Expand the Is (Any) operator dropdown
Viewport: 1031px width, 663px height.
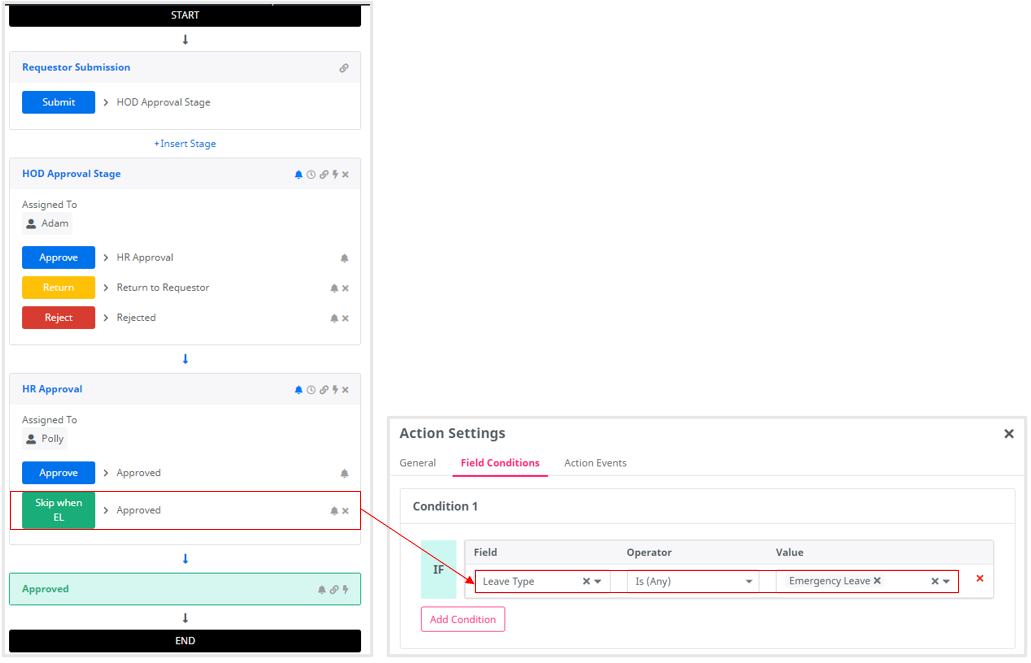pyautogui.click(x=748, y=581)
